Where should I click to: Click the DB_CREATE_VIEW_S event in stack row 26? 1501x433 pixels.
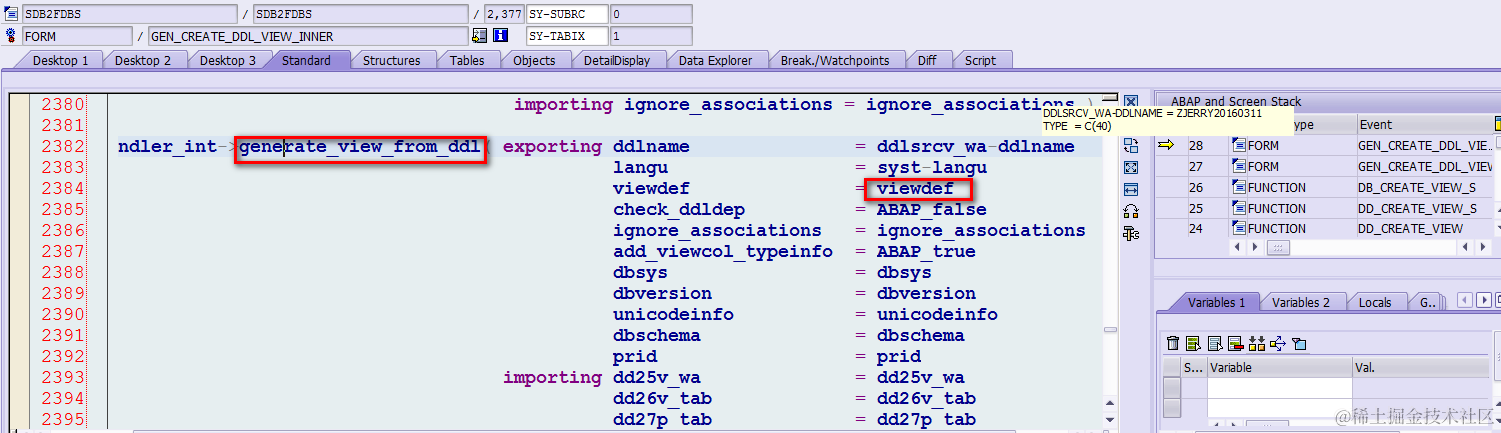point(1418,187)
